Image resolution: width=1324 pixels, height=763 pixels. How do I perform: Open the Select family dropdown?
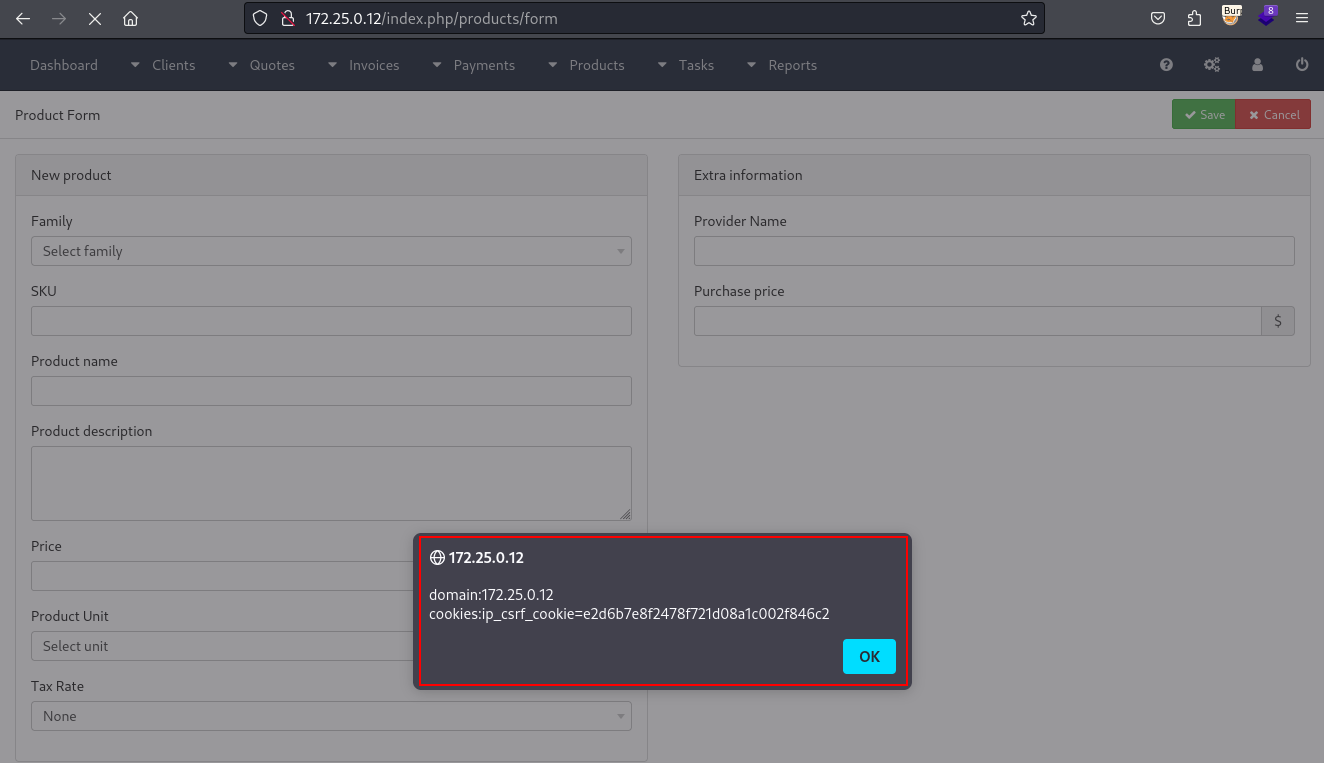click(x=331, y=251)
